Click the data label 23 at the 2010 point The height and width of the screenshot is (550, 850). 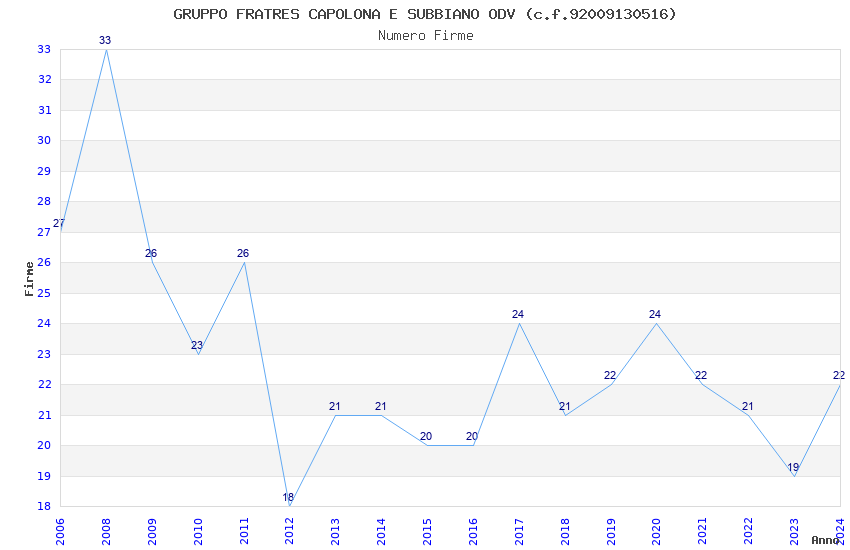click(x=197, y=345)
